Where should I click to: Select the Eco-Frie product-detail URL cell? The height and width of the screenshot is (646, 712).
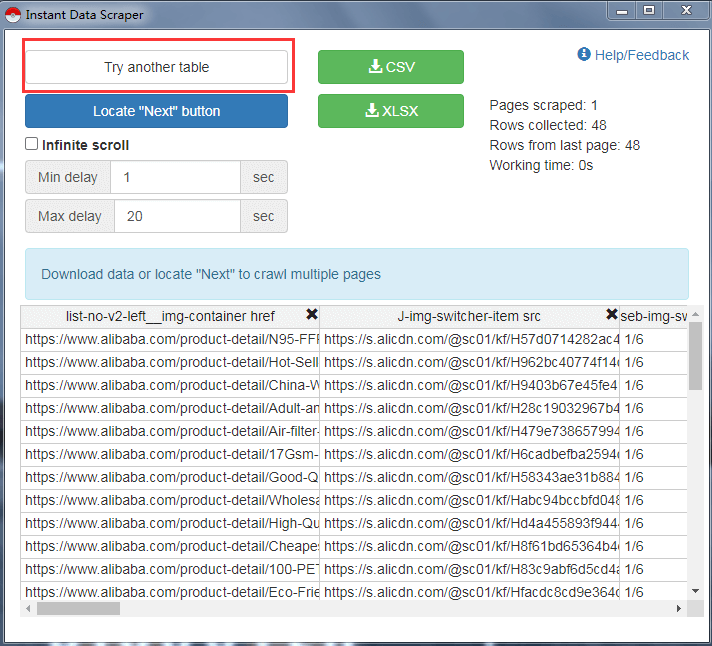[x=170, y=591]
